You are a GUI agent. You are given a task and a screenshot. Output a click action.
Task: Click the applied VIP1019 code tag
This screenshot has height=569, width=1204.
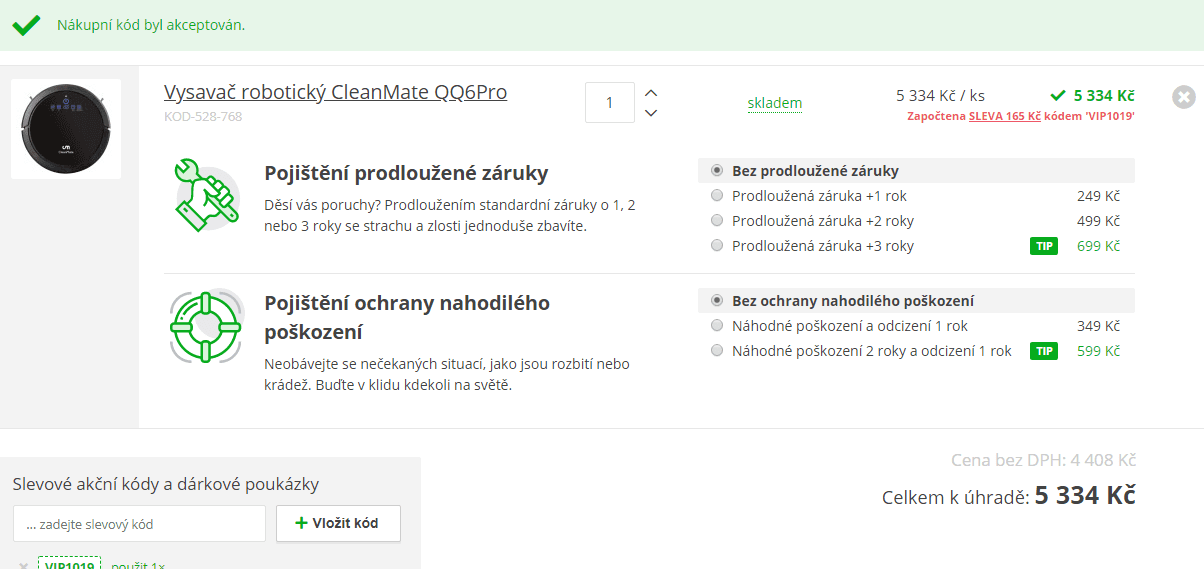point(69,565)
